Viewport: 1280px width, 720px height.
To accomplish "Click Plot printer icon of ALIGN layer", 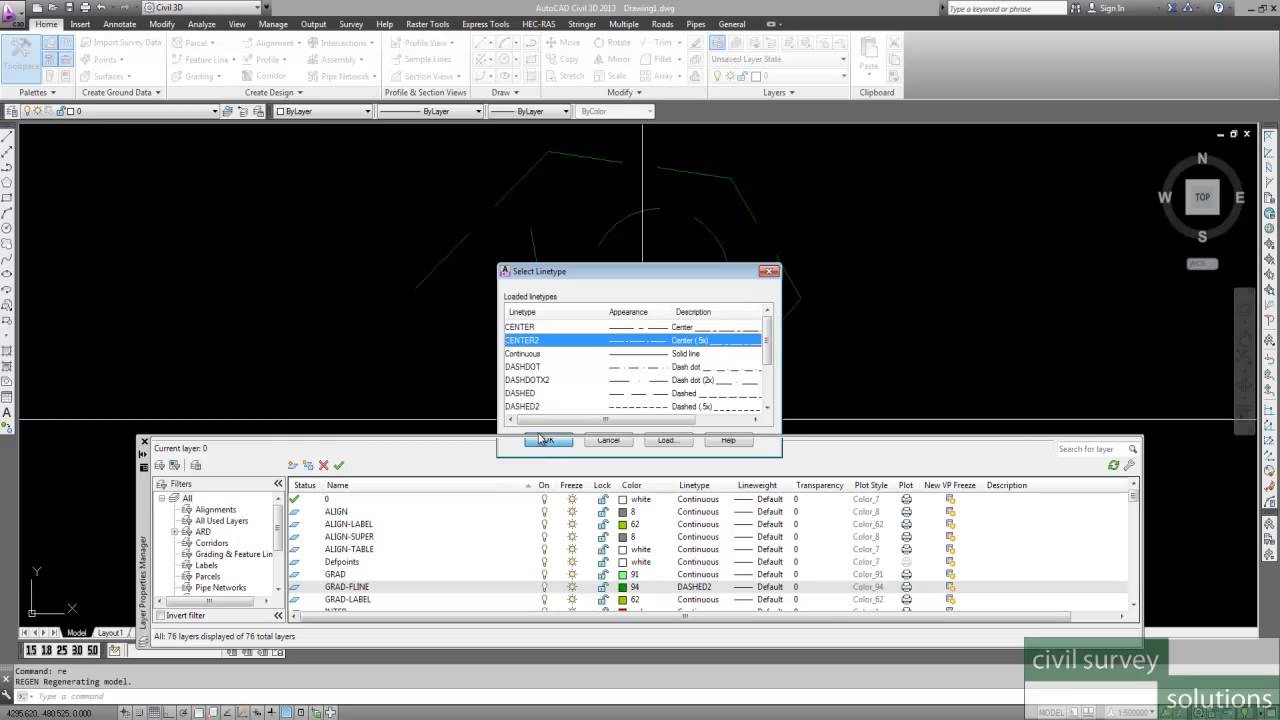I will tap(906, 511).
